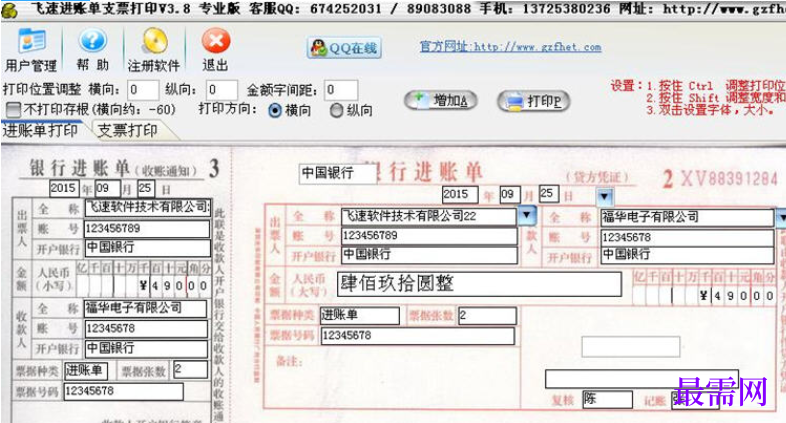786x423 pixels.
Task: Click the stub payee 开户银行 中国银行 field
Action: pyautogui.click(x=146, y=349)
